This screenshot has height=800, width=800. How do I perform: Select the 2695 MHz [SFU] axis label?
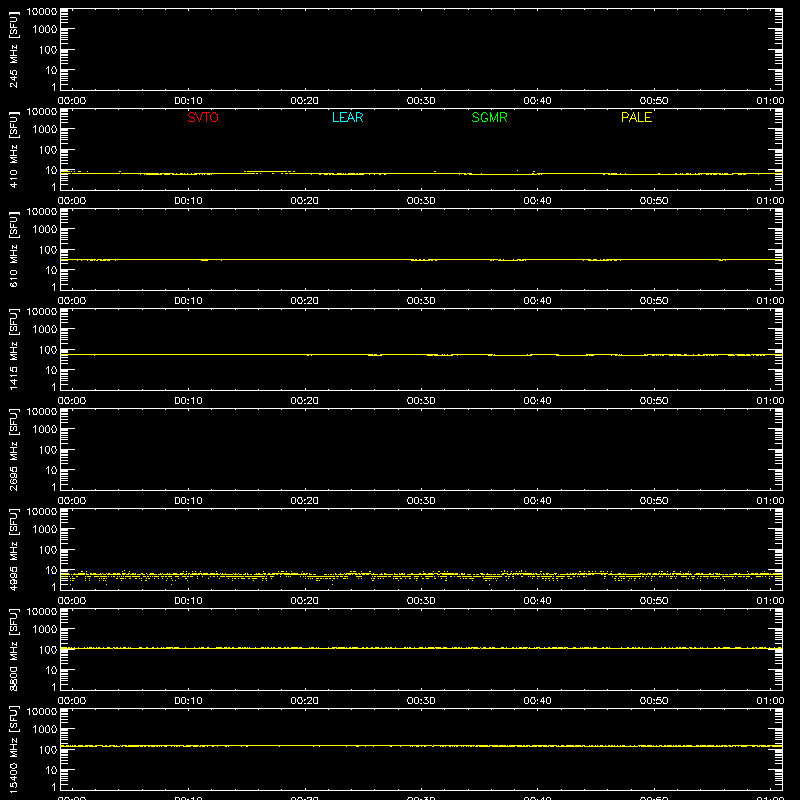[13, 449]
